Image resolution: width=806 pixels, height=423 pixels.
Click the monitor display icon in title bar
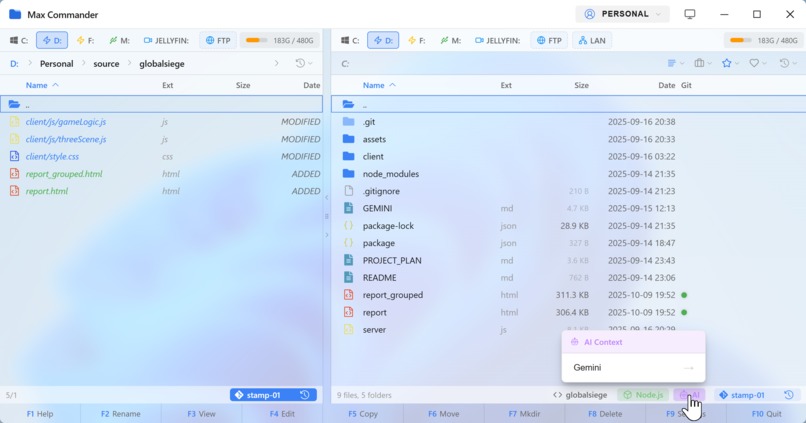pos(690,14)
